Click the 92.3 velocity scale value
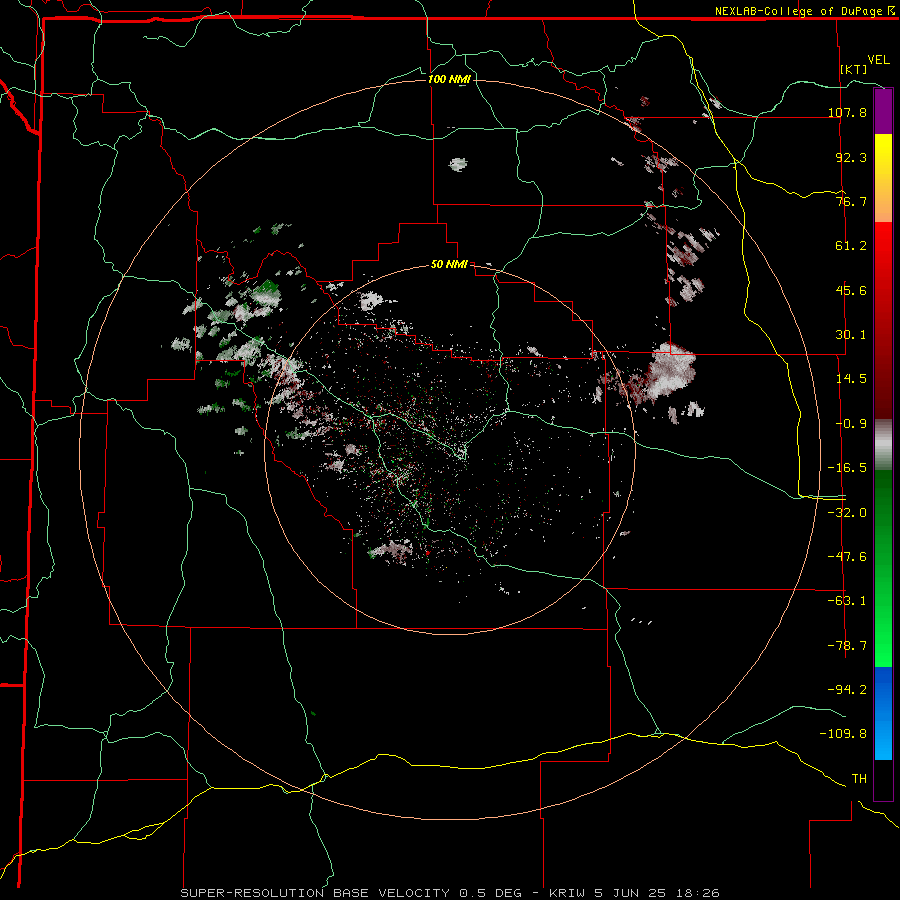900x900 pixels. click(851, 157)
